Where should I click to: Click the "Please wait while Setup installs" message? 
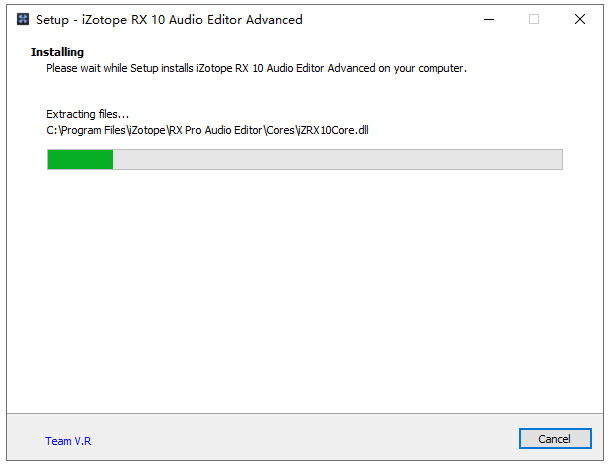click(119, 68)
